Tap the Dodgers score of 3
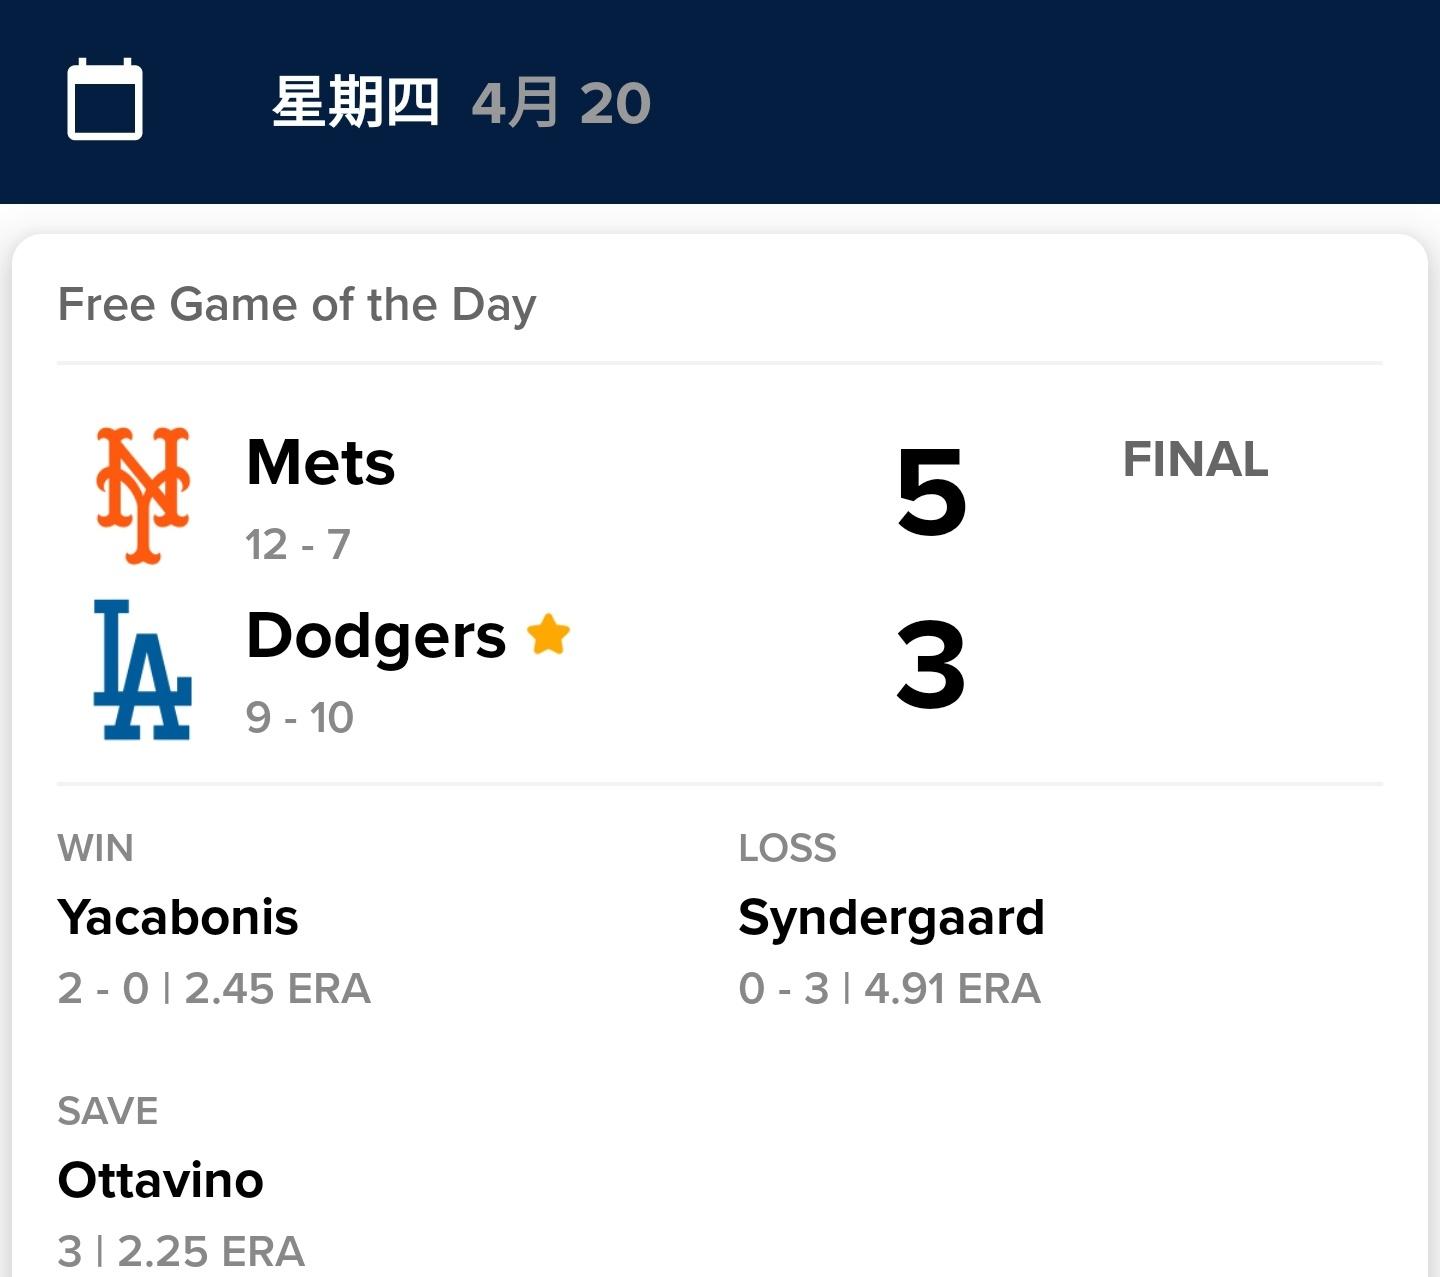The image size is (1440, 1277). point(931,664)
